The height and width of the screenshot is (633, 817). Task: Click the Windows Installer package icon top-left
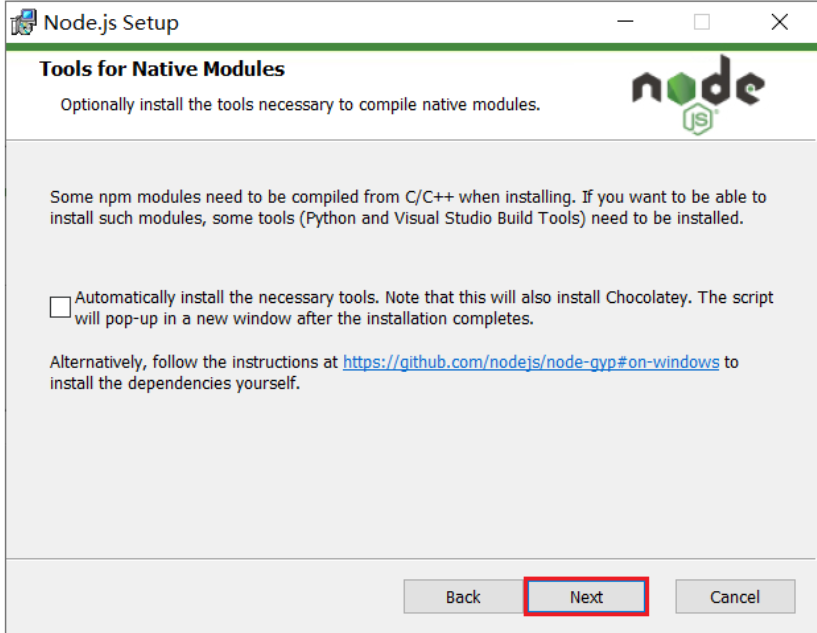pos(22,21)
